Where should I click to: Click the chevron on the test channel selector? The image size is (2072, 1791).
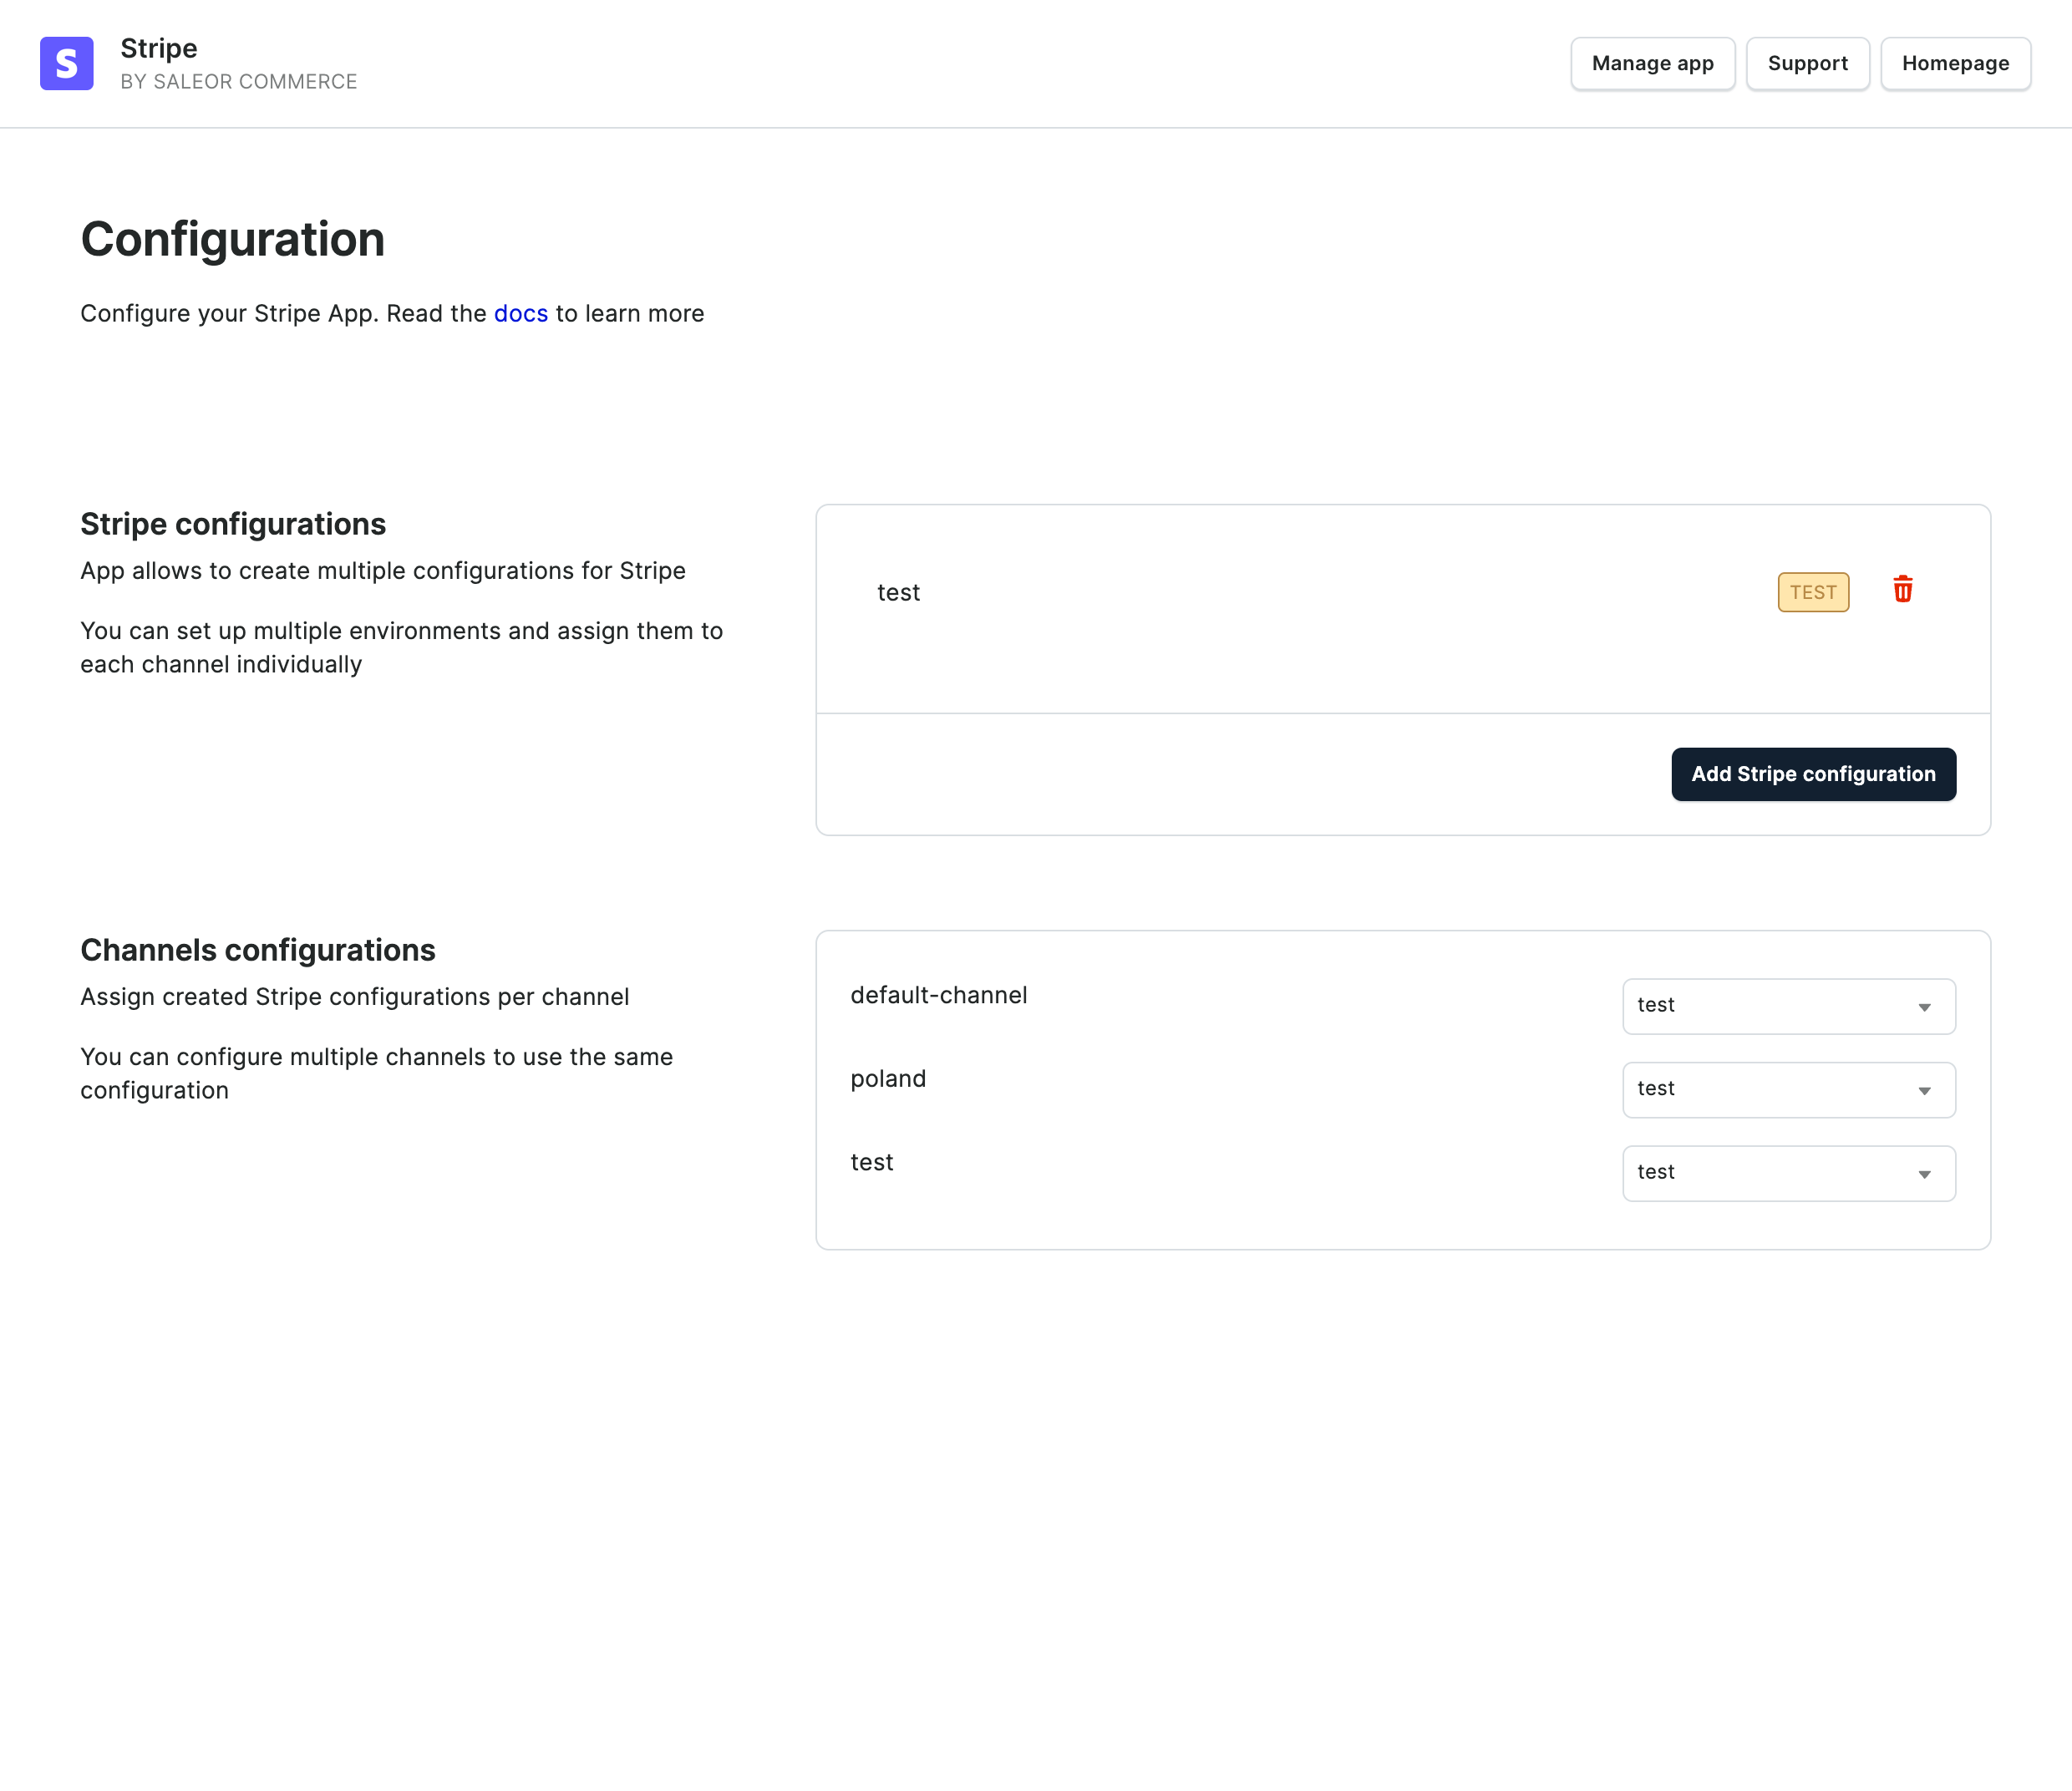coord(1924,1173)
